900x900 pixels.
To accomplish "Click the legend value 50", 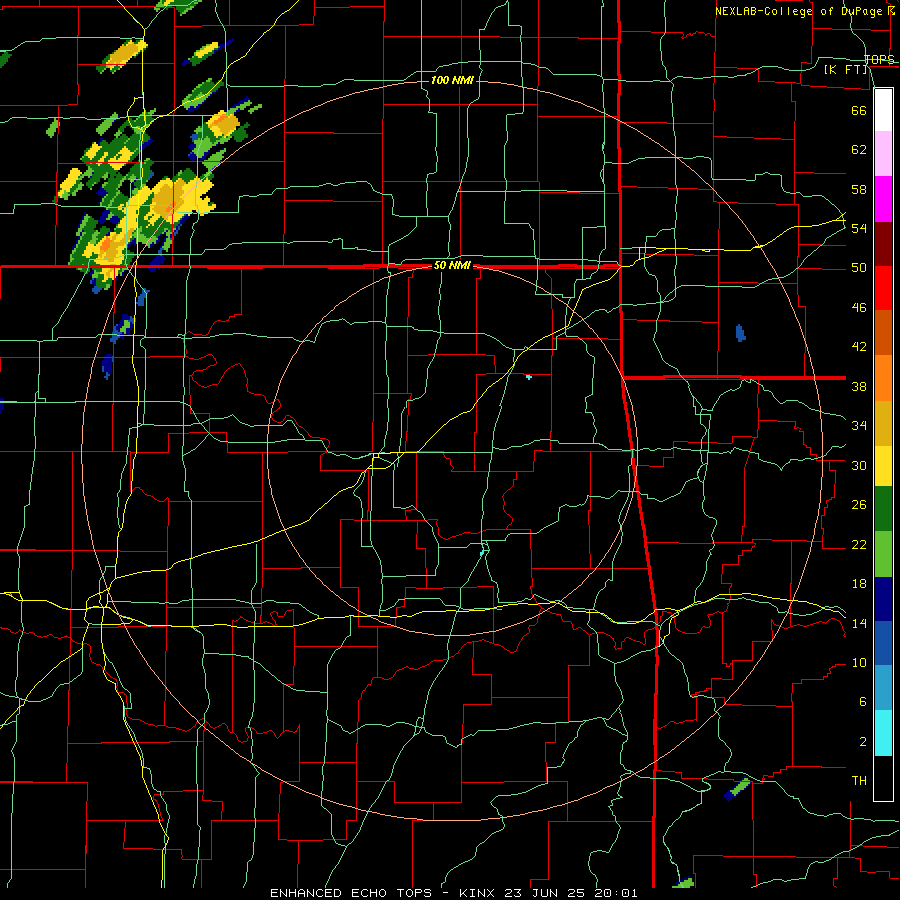I will point(859,268).
